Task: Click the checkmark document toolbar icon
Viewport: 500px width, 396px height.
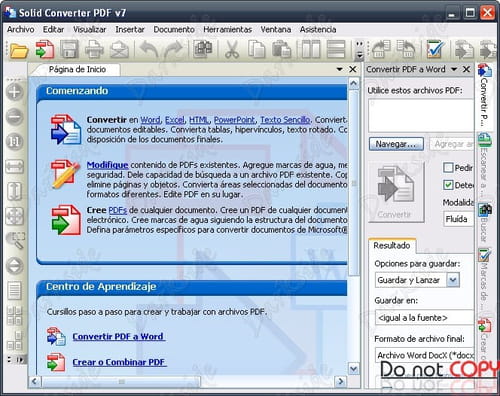Action: (x=435, y=49)
